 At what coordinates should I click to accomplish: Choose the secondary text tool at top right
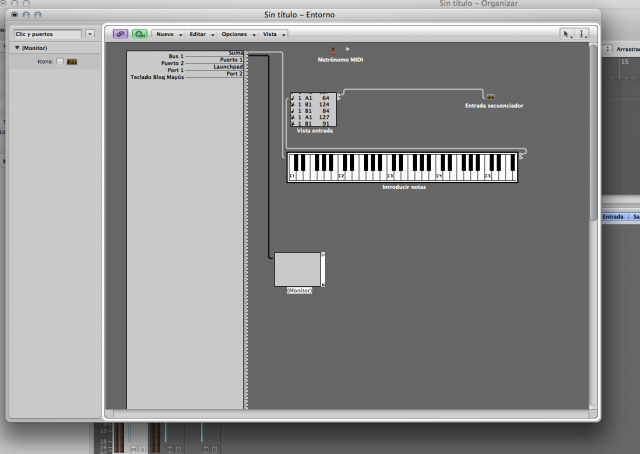[x=583, y=34]
